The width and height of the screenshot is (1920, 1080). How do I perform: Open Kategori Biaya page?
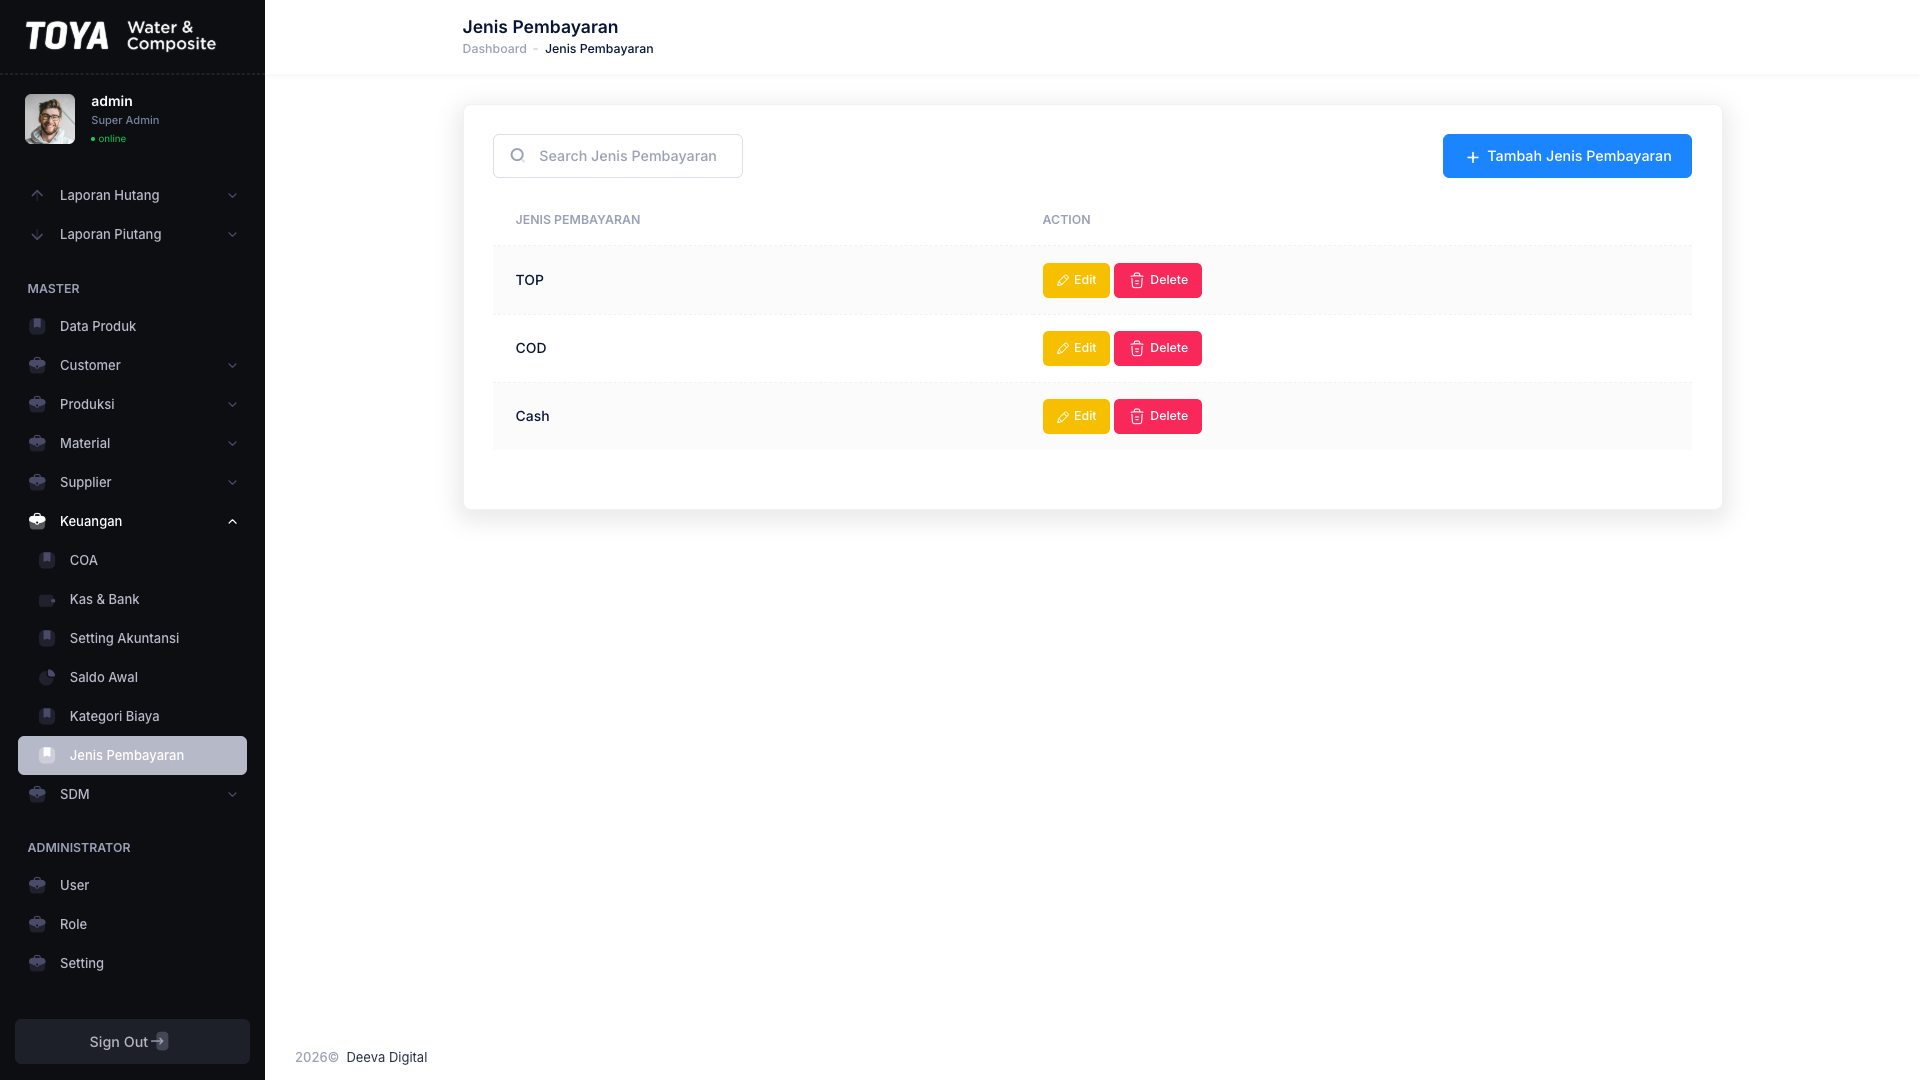point(132,716)
